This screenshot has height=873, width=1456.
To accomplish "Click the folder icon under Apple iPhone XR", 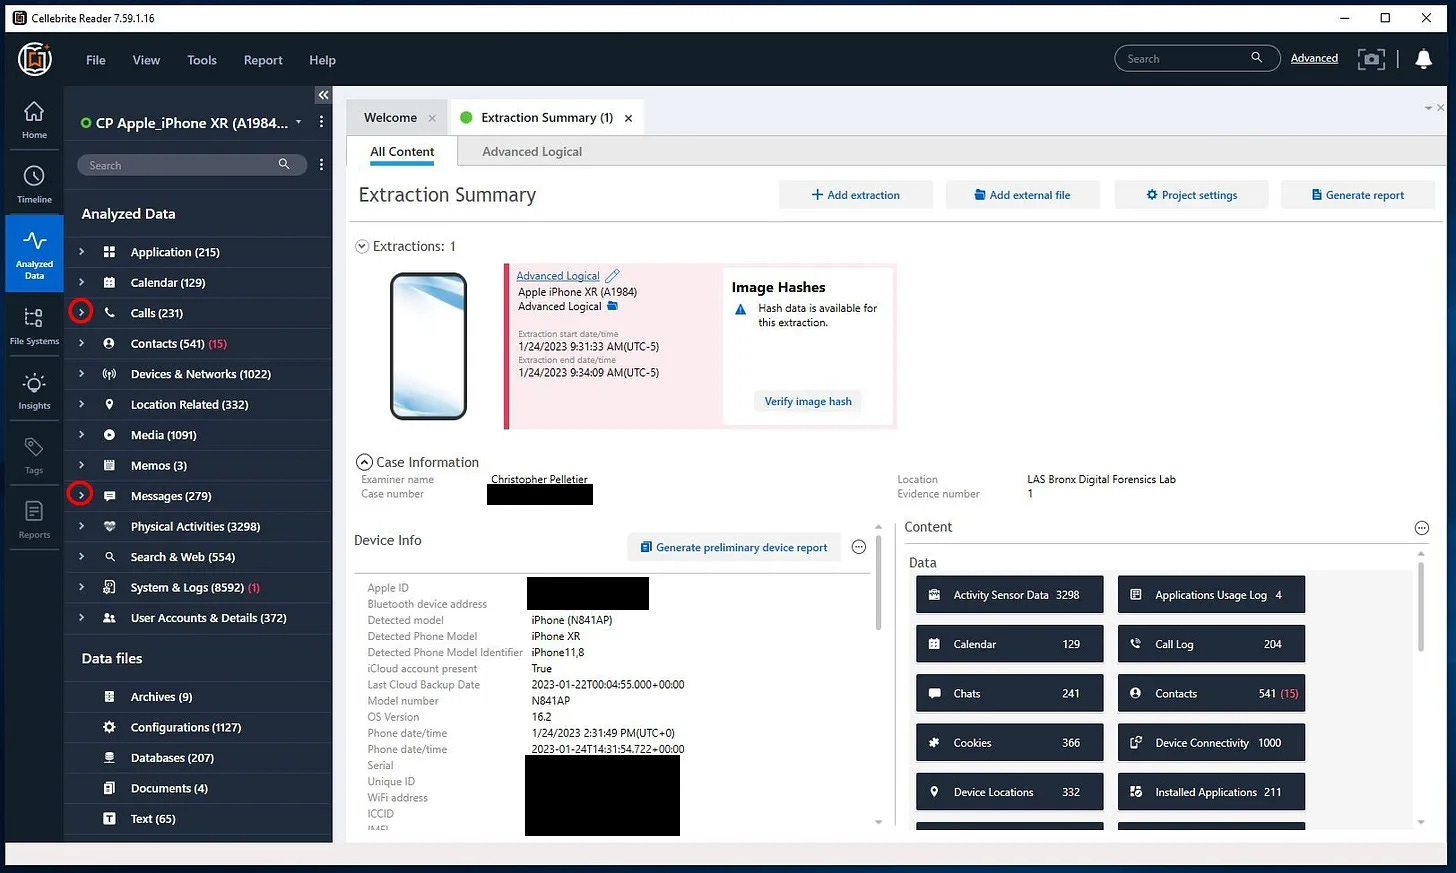I will pos(612,306).
